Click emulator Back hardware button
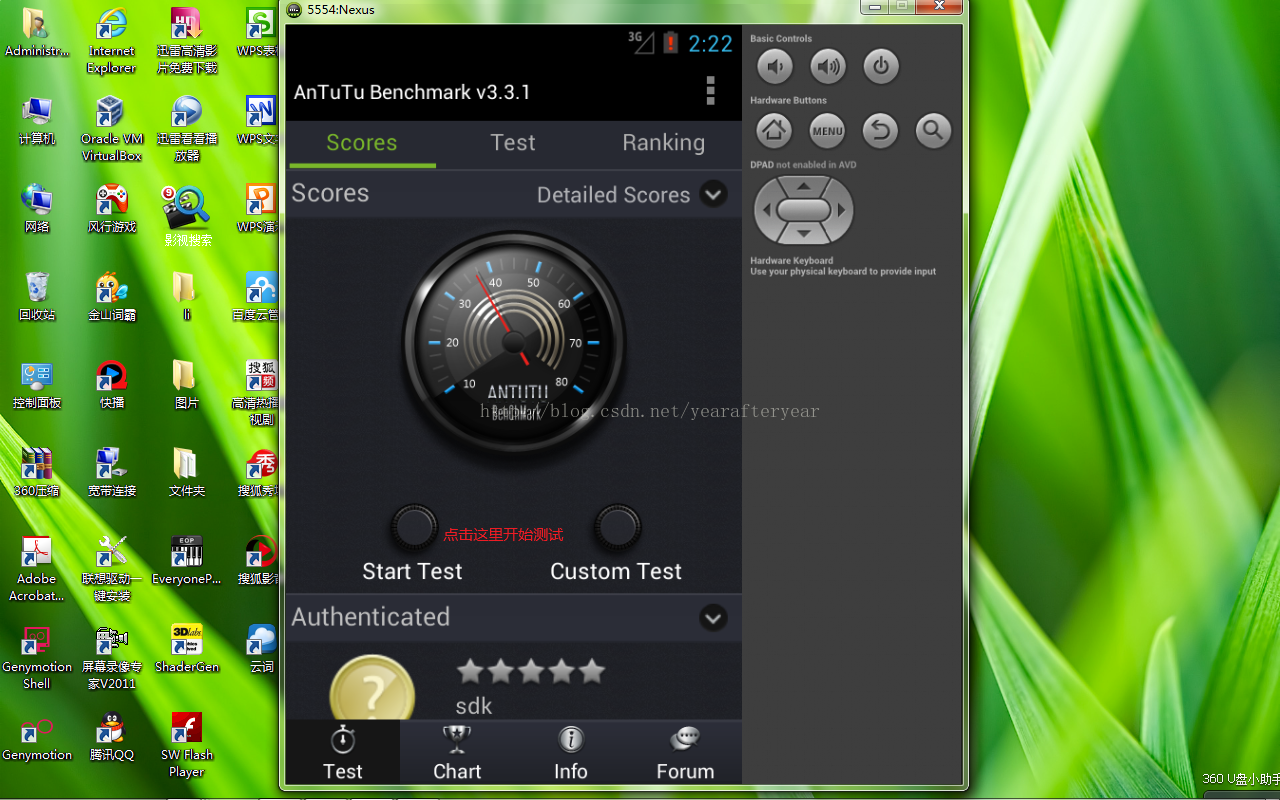Viewport: 1280px width, 800px height. [881, 130]
